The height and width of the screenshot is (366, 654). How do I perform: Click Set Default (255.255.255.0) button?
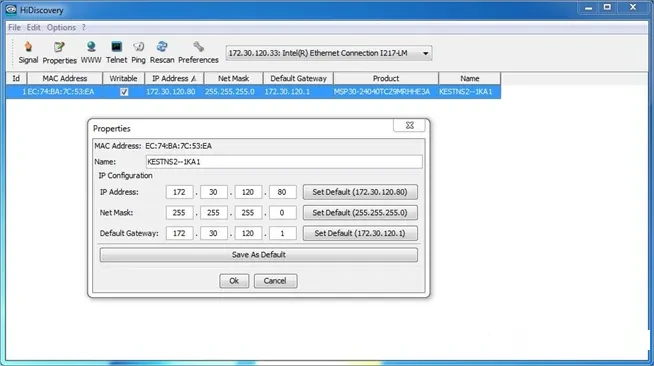click(360, 213)
